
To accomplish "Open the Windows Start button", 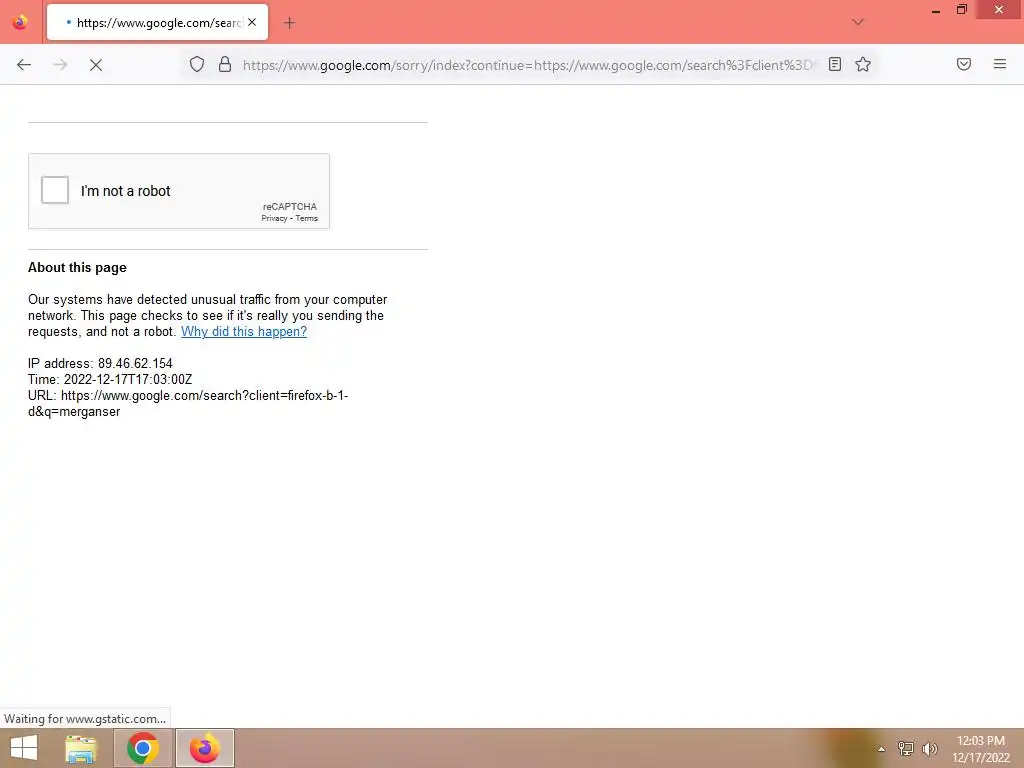I will tap(24, 748).
